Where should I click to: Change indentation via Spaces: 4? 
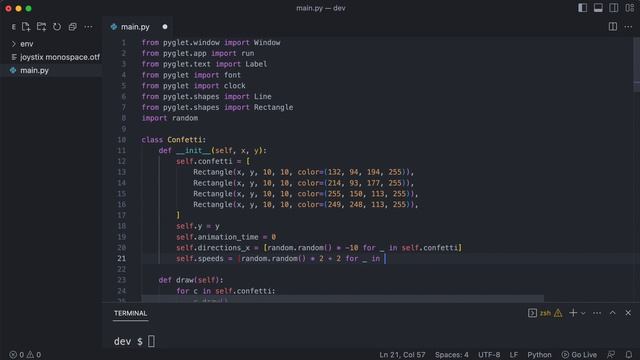pos(451,355)
